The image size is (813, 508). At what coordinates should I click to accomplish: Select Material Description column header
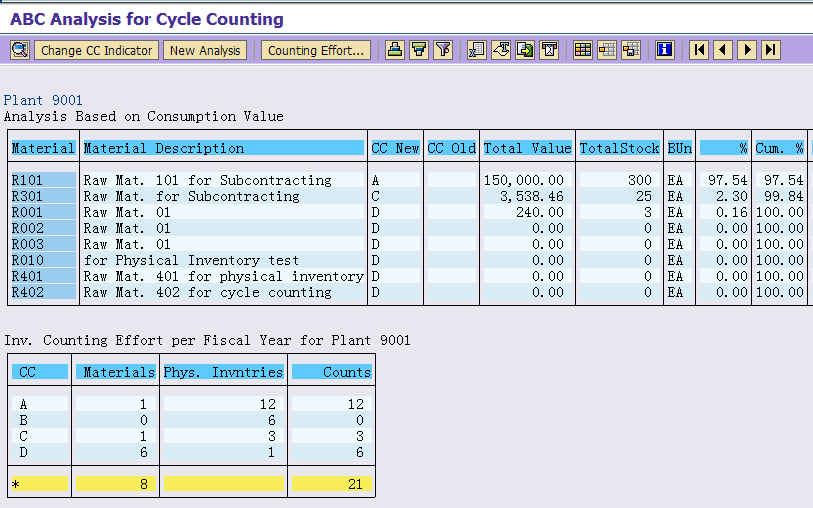[223, 148]
